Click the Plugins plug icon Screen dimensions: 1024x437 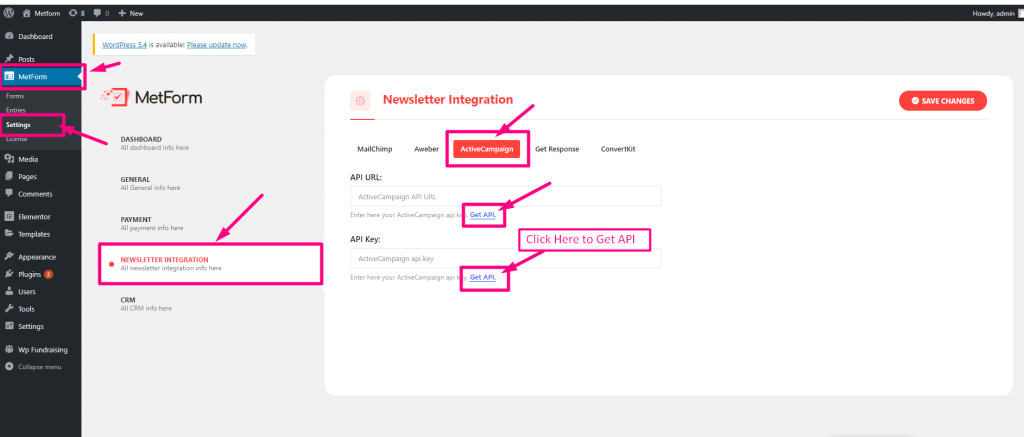click(9, 274)
